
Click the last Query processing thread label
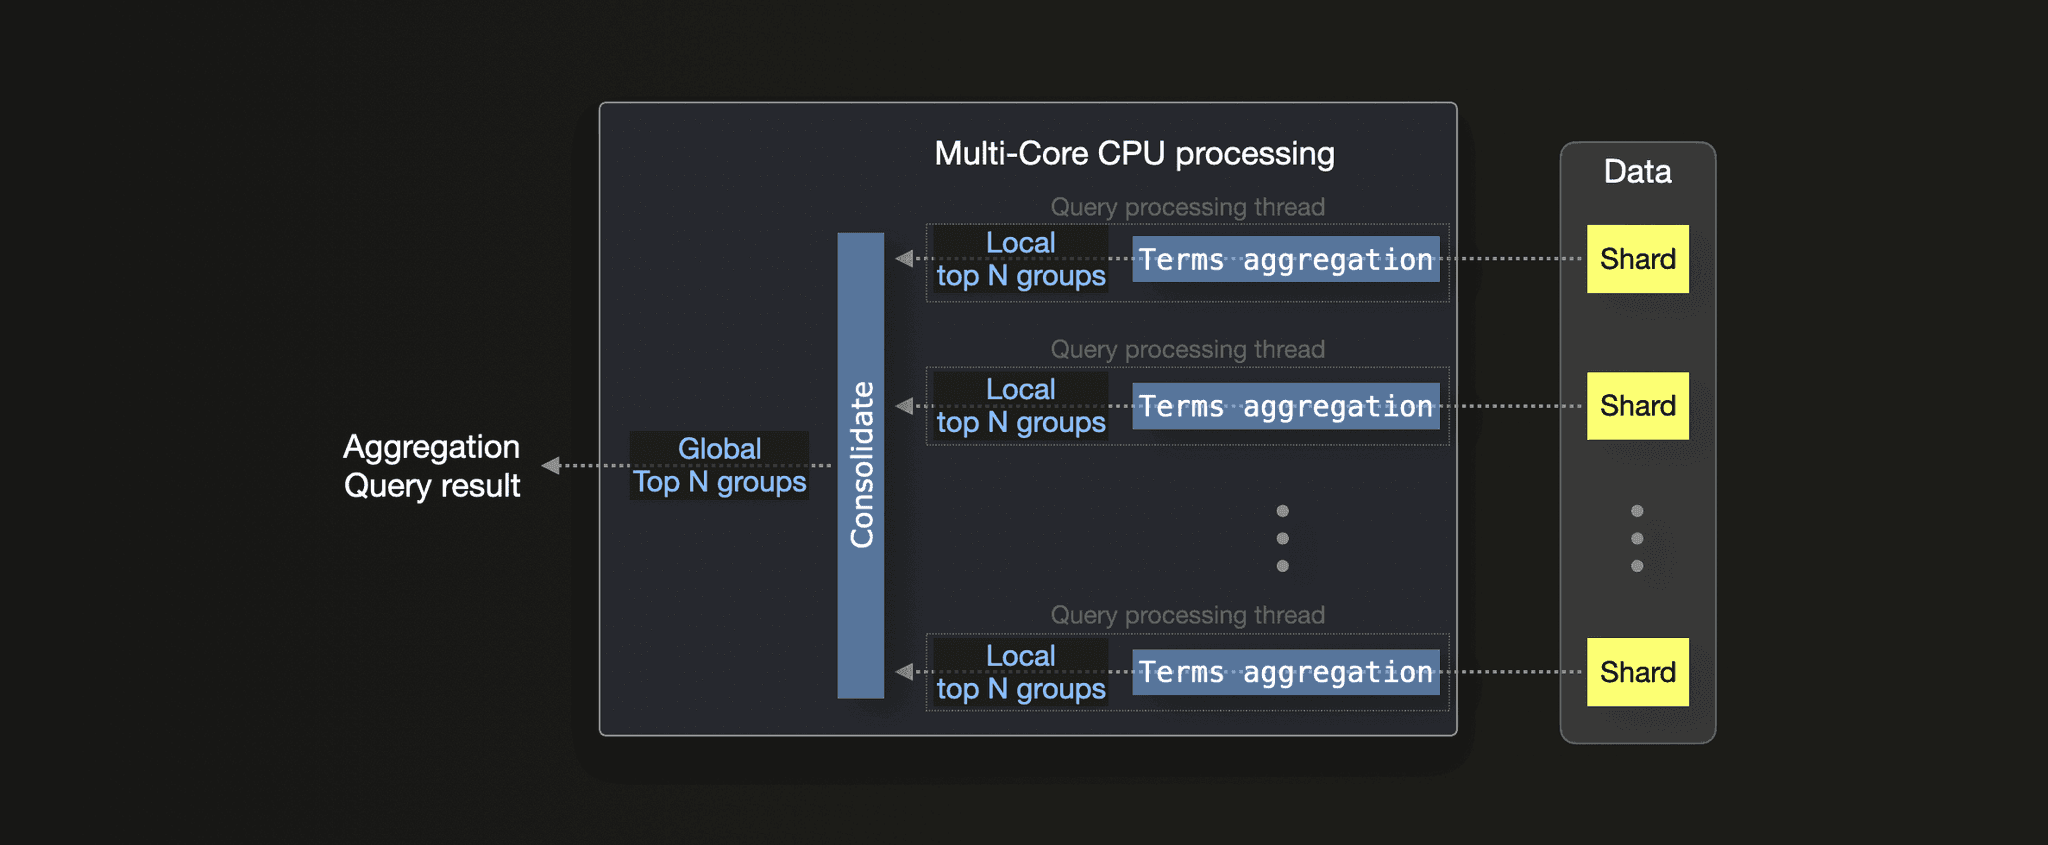(1187, 615)
